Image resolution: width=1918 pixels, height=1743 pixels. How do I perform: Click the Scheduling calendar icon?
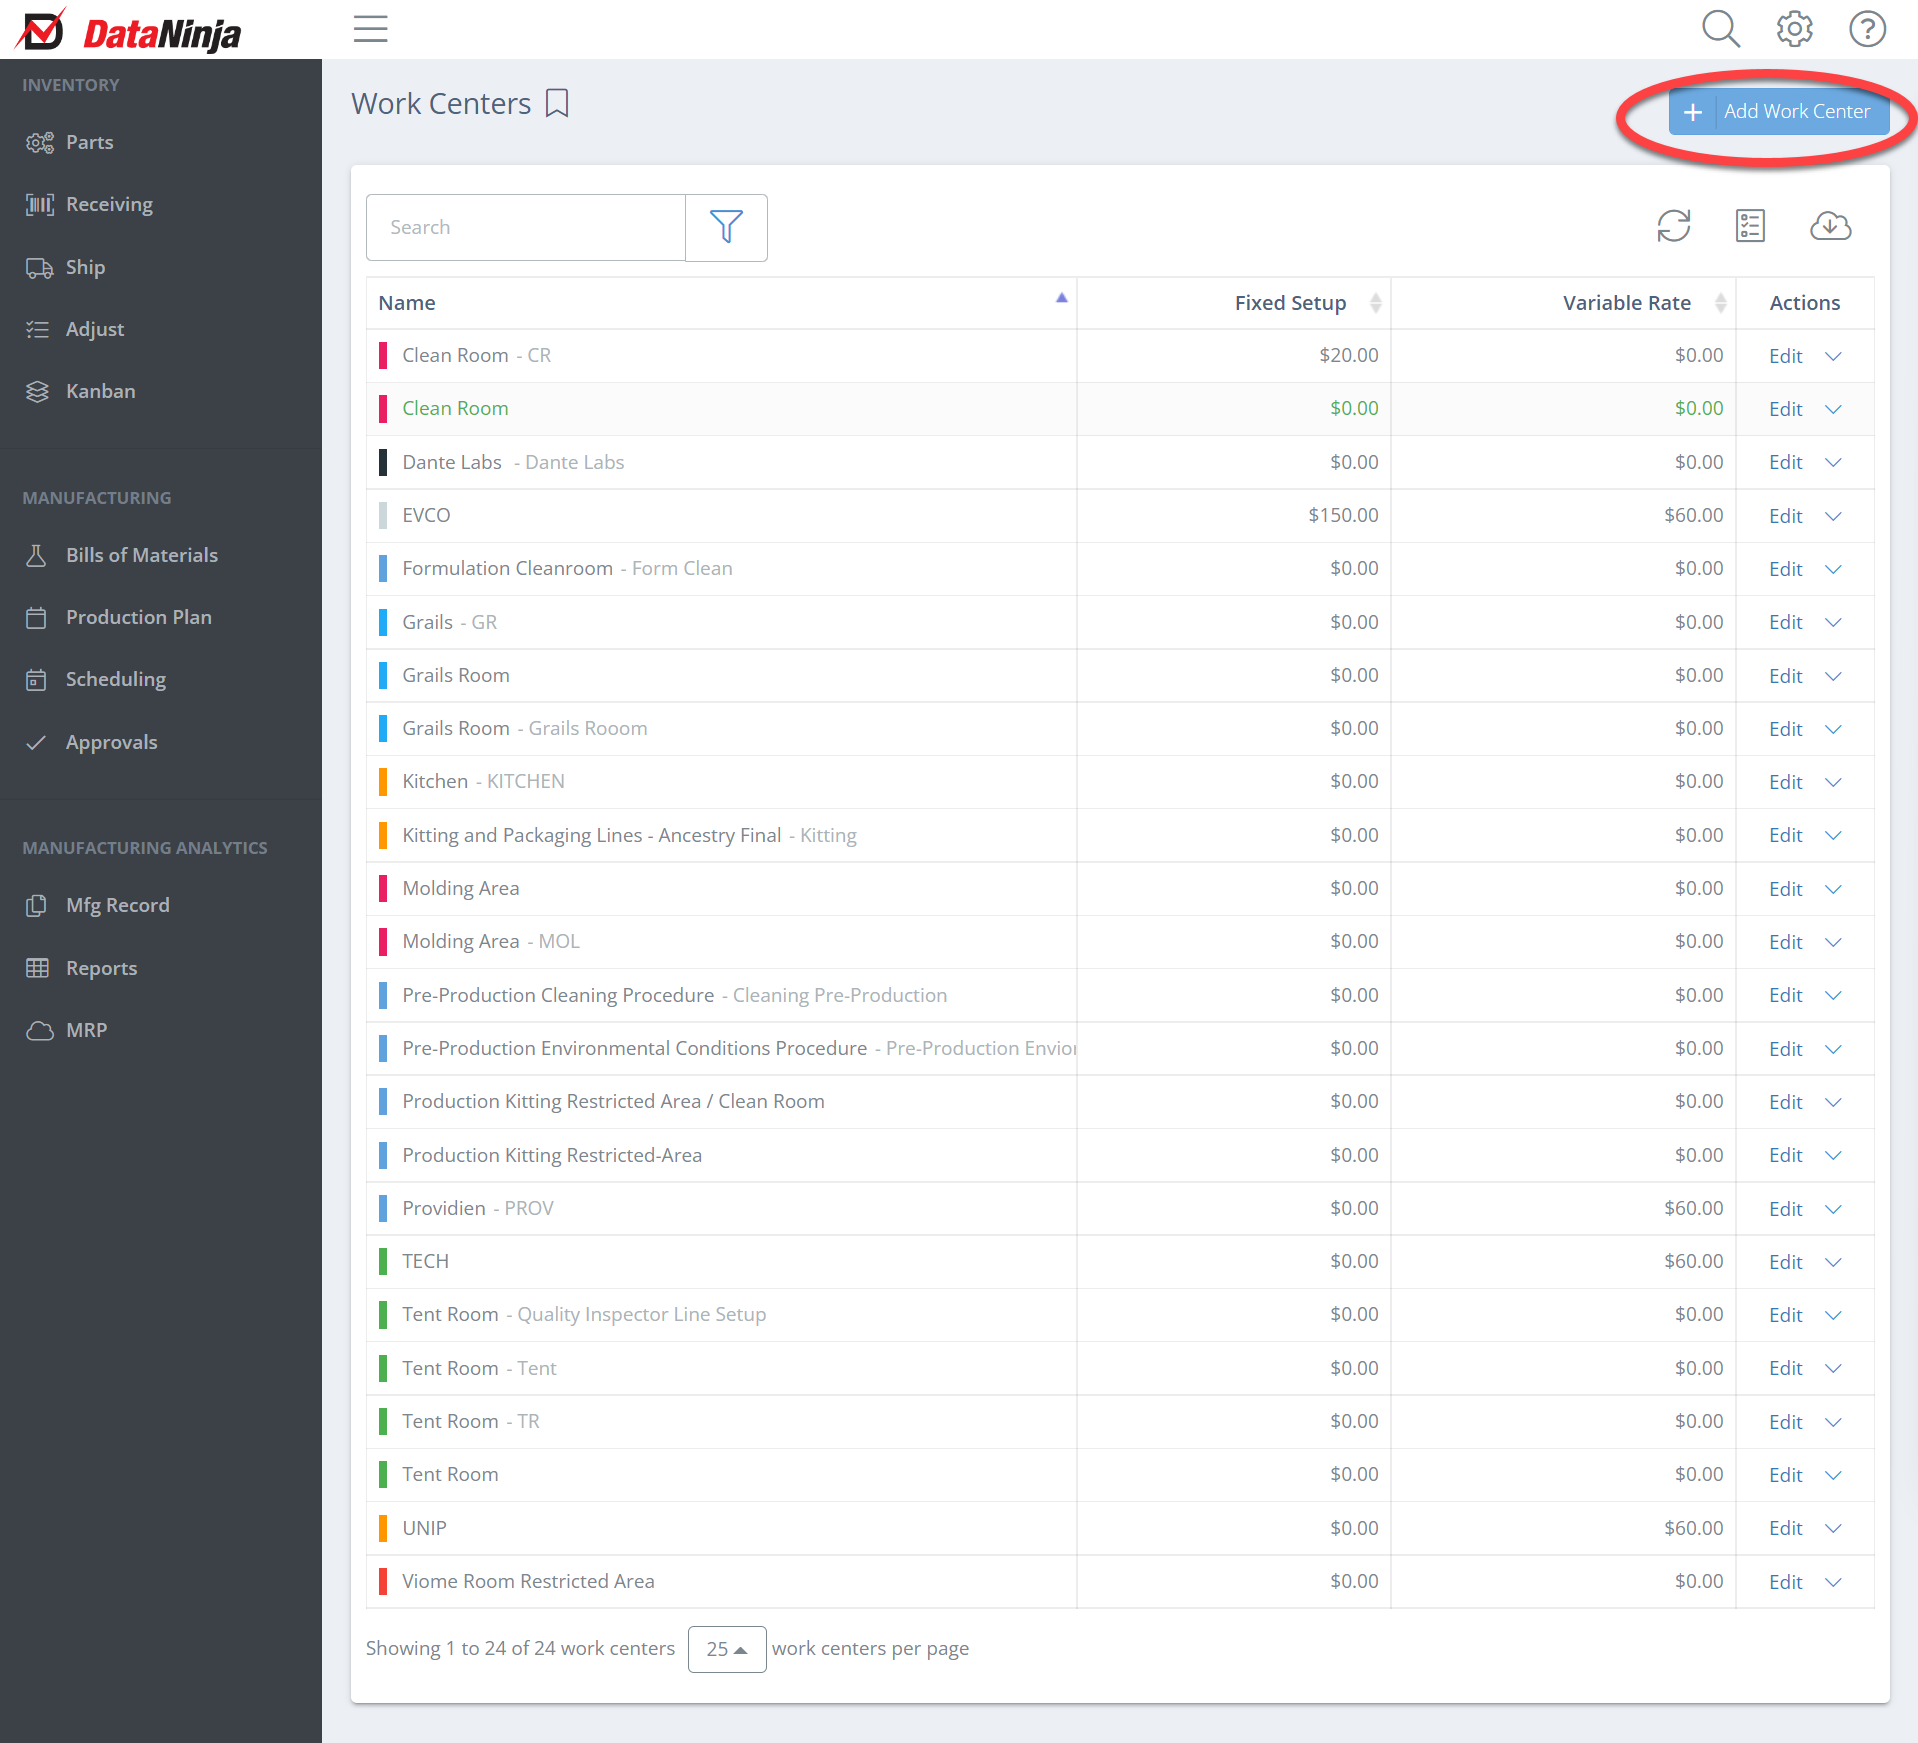(x=36, y=679)
